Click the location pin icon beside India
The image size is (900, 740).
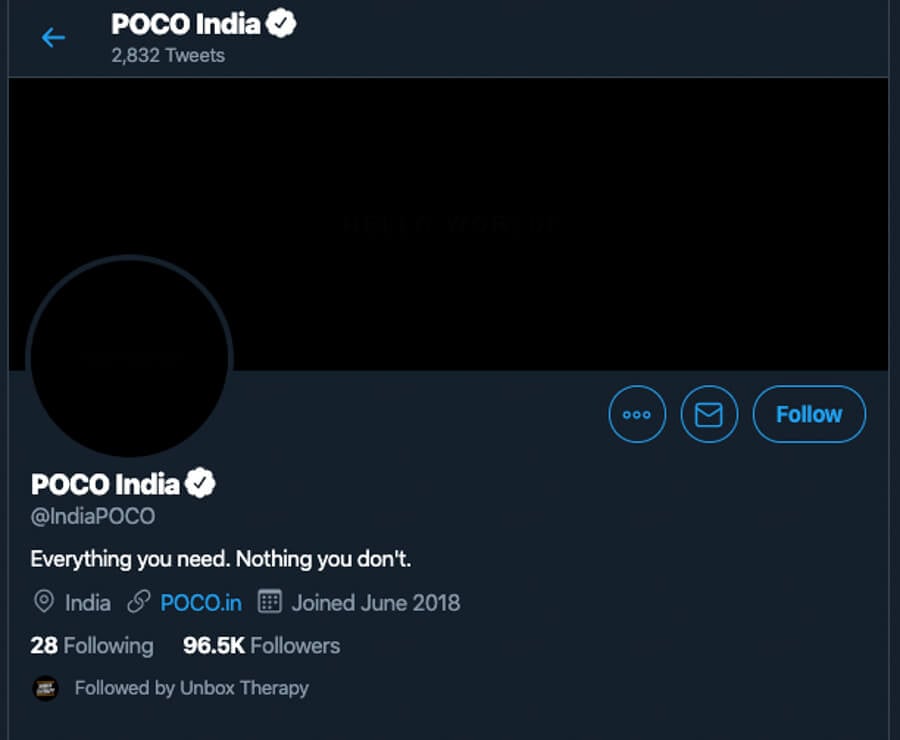[43, 603]
